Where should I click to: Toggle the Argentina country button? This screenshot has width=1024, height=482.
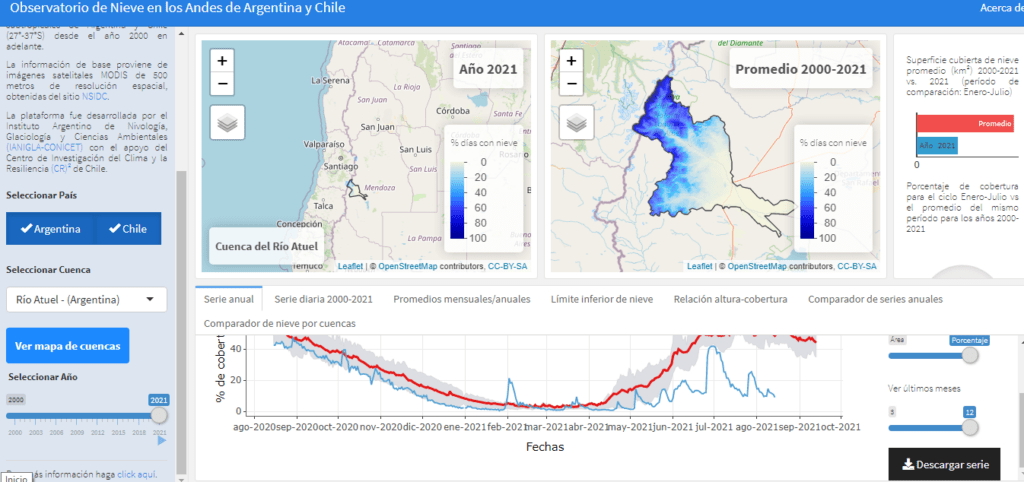coord(51,229)
